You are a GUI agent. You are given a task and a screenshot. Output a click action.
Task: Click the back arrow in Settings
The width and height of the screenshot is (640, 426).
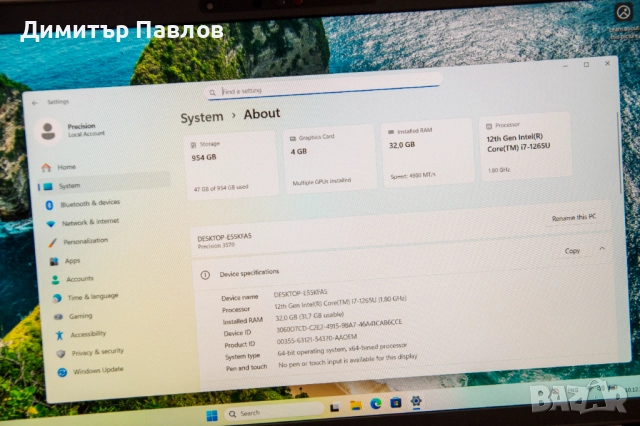point(35,103)
